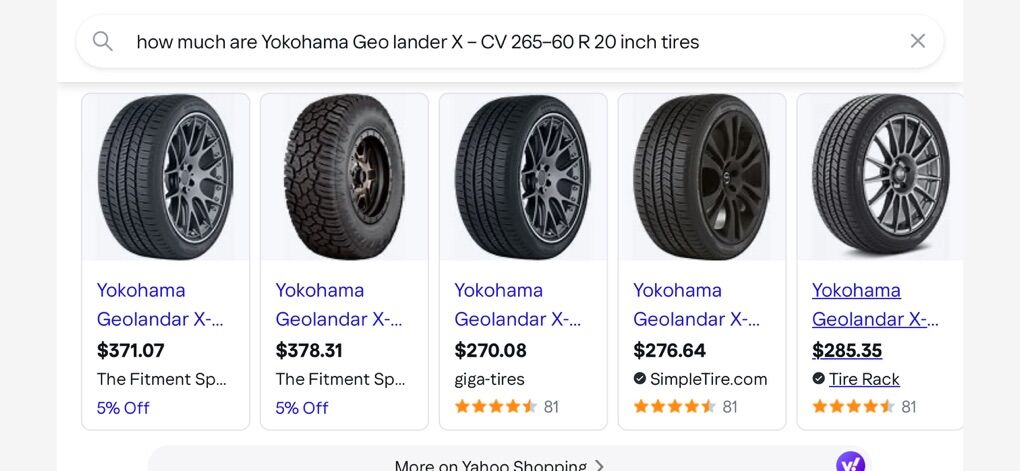Click the $285.35 price link

tap(847, 350)
